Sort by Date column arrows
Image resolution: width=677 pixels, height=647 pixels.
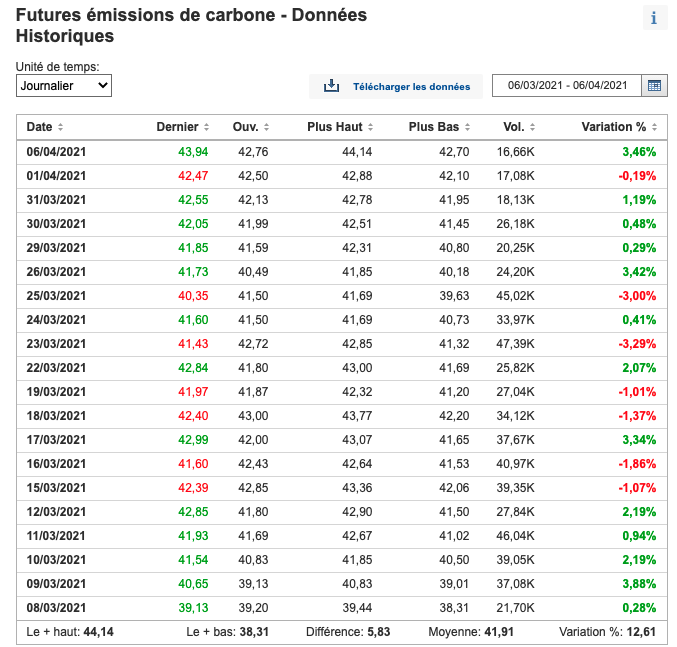(60, 127)
